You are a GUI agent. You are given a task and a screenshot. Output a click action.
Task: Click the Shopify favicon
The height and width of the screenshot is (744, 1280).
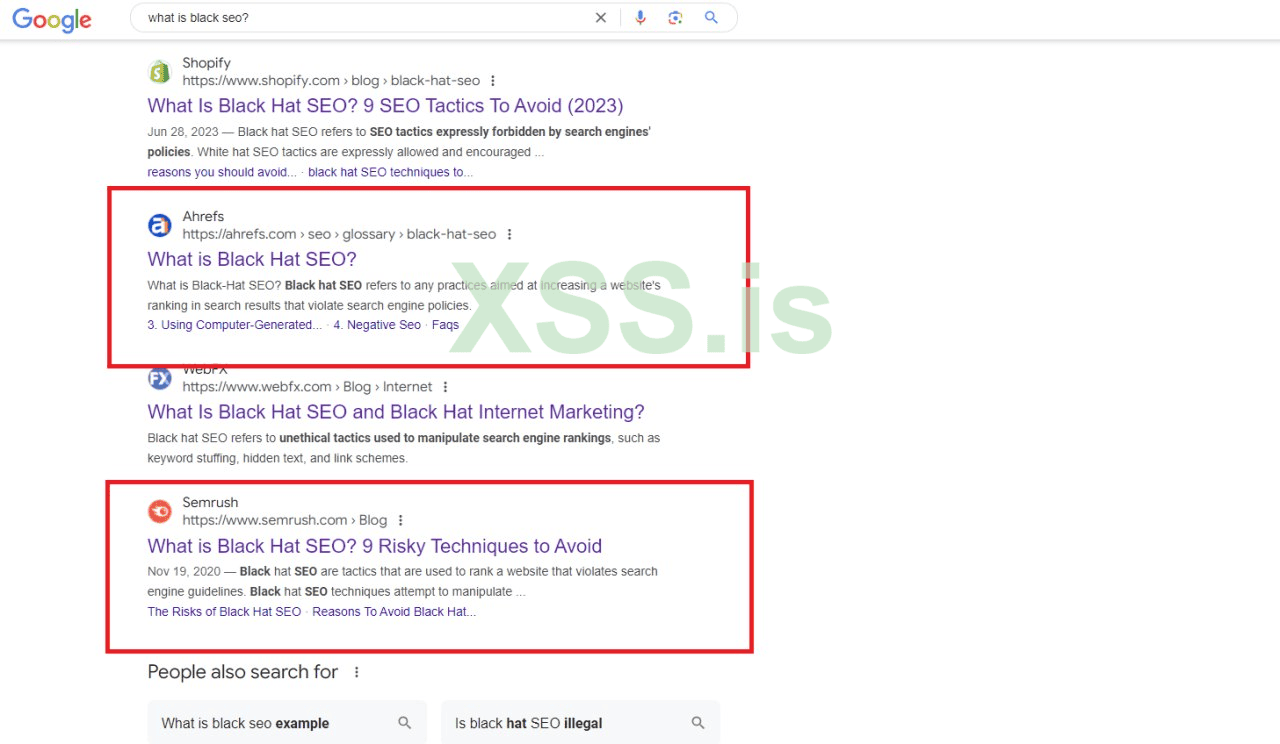click(159, 72)
